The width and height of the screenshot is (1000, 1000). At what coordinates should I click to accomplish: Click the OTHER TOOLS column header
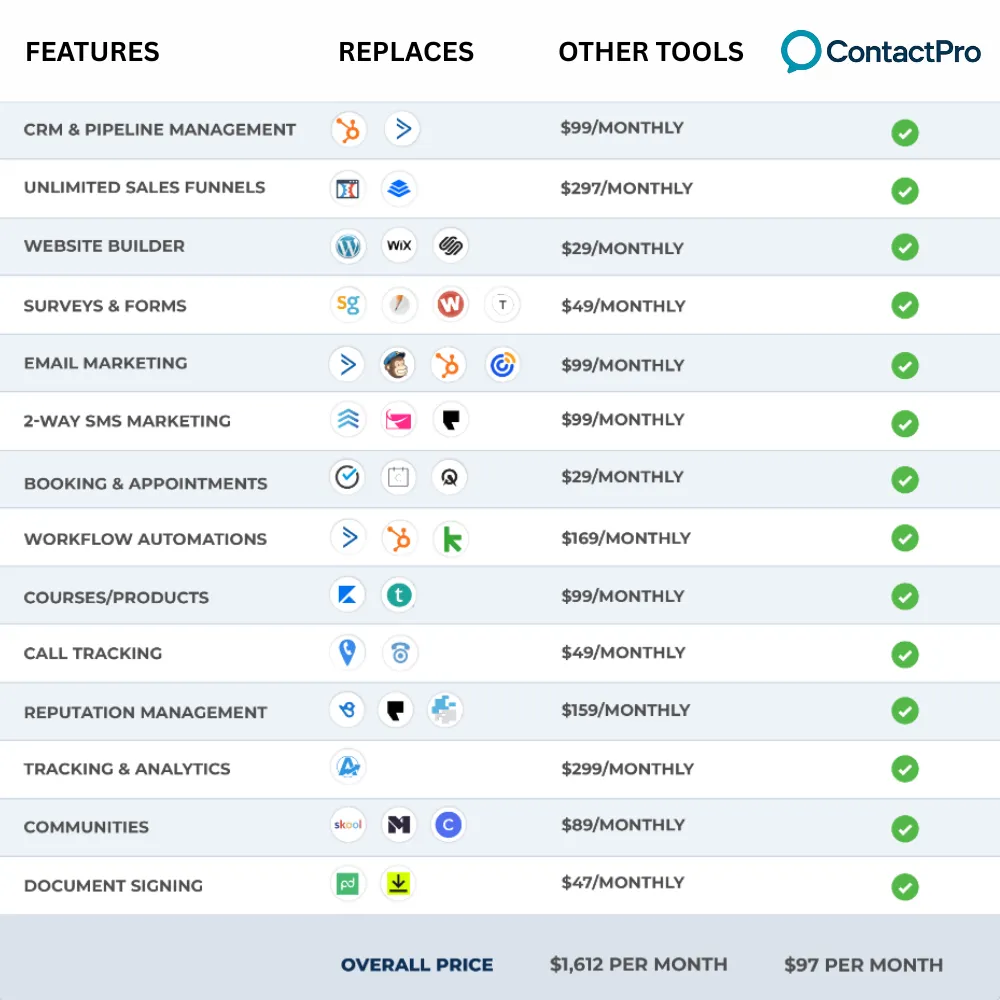point(651,52)
